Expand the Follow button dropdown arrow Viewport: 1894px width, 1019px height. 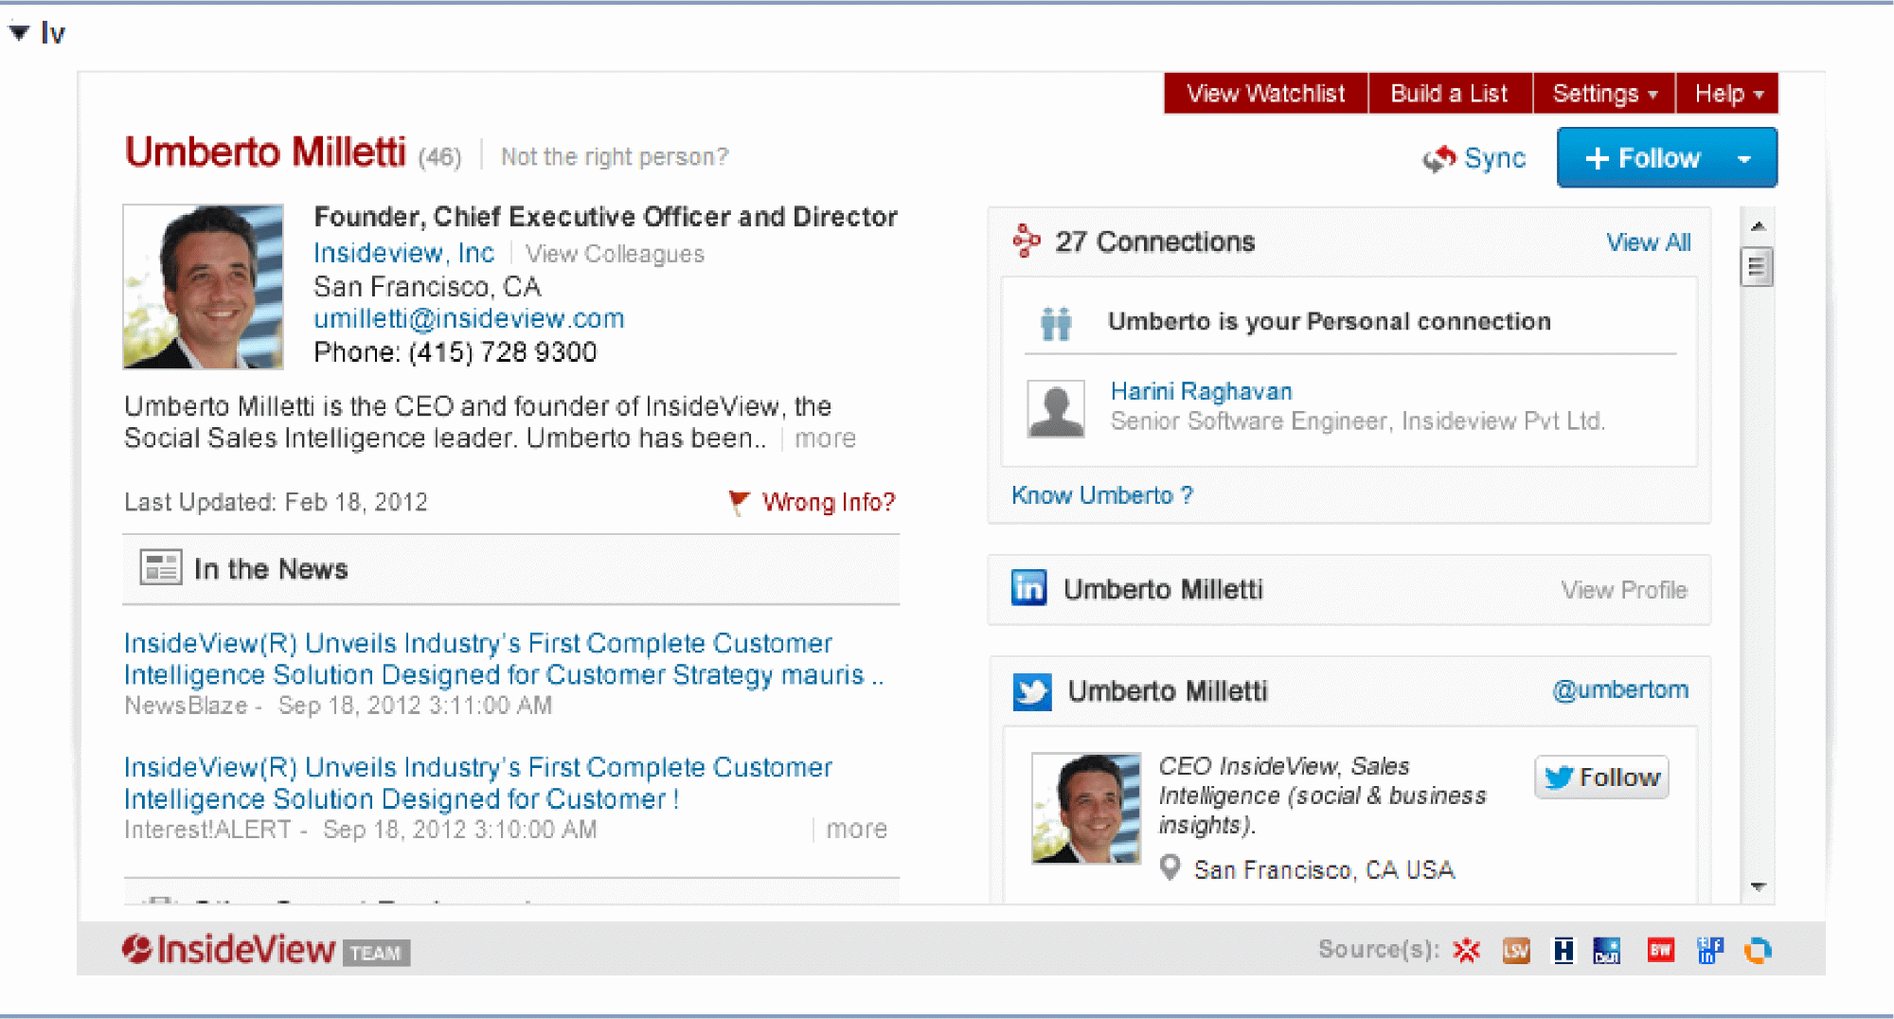(x=1745, y=158)
